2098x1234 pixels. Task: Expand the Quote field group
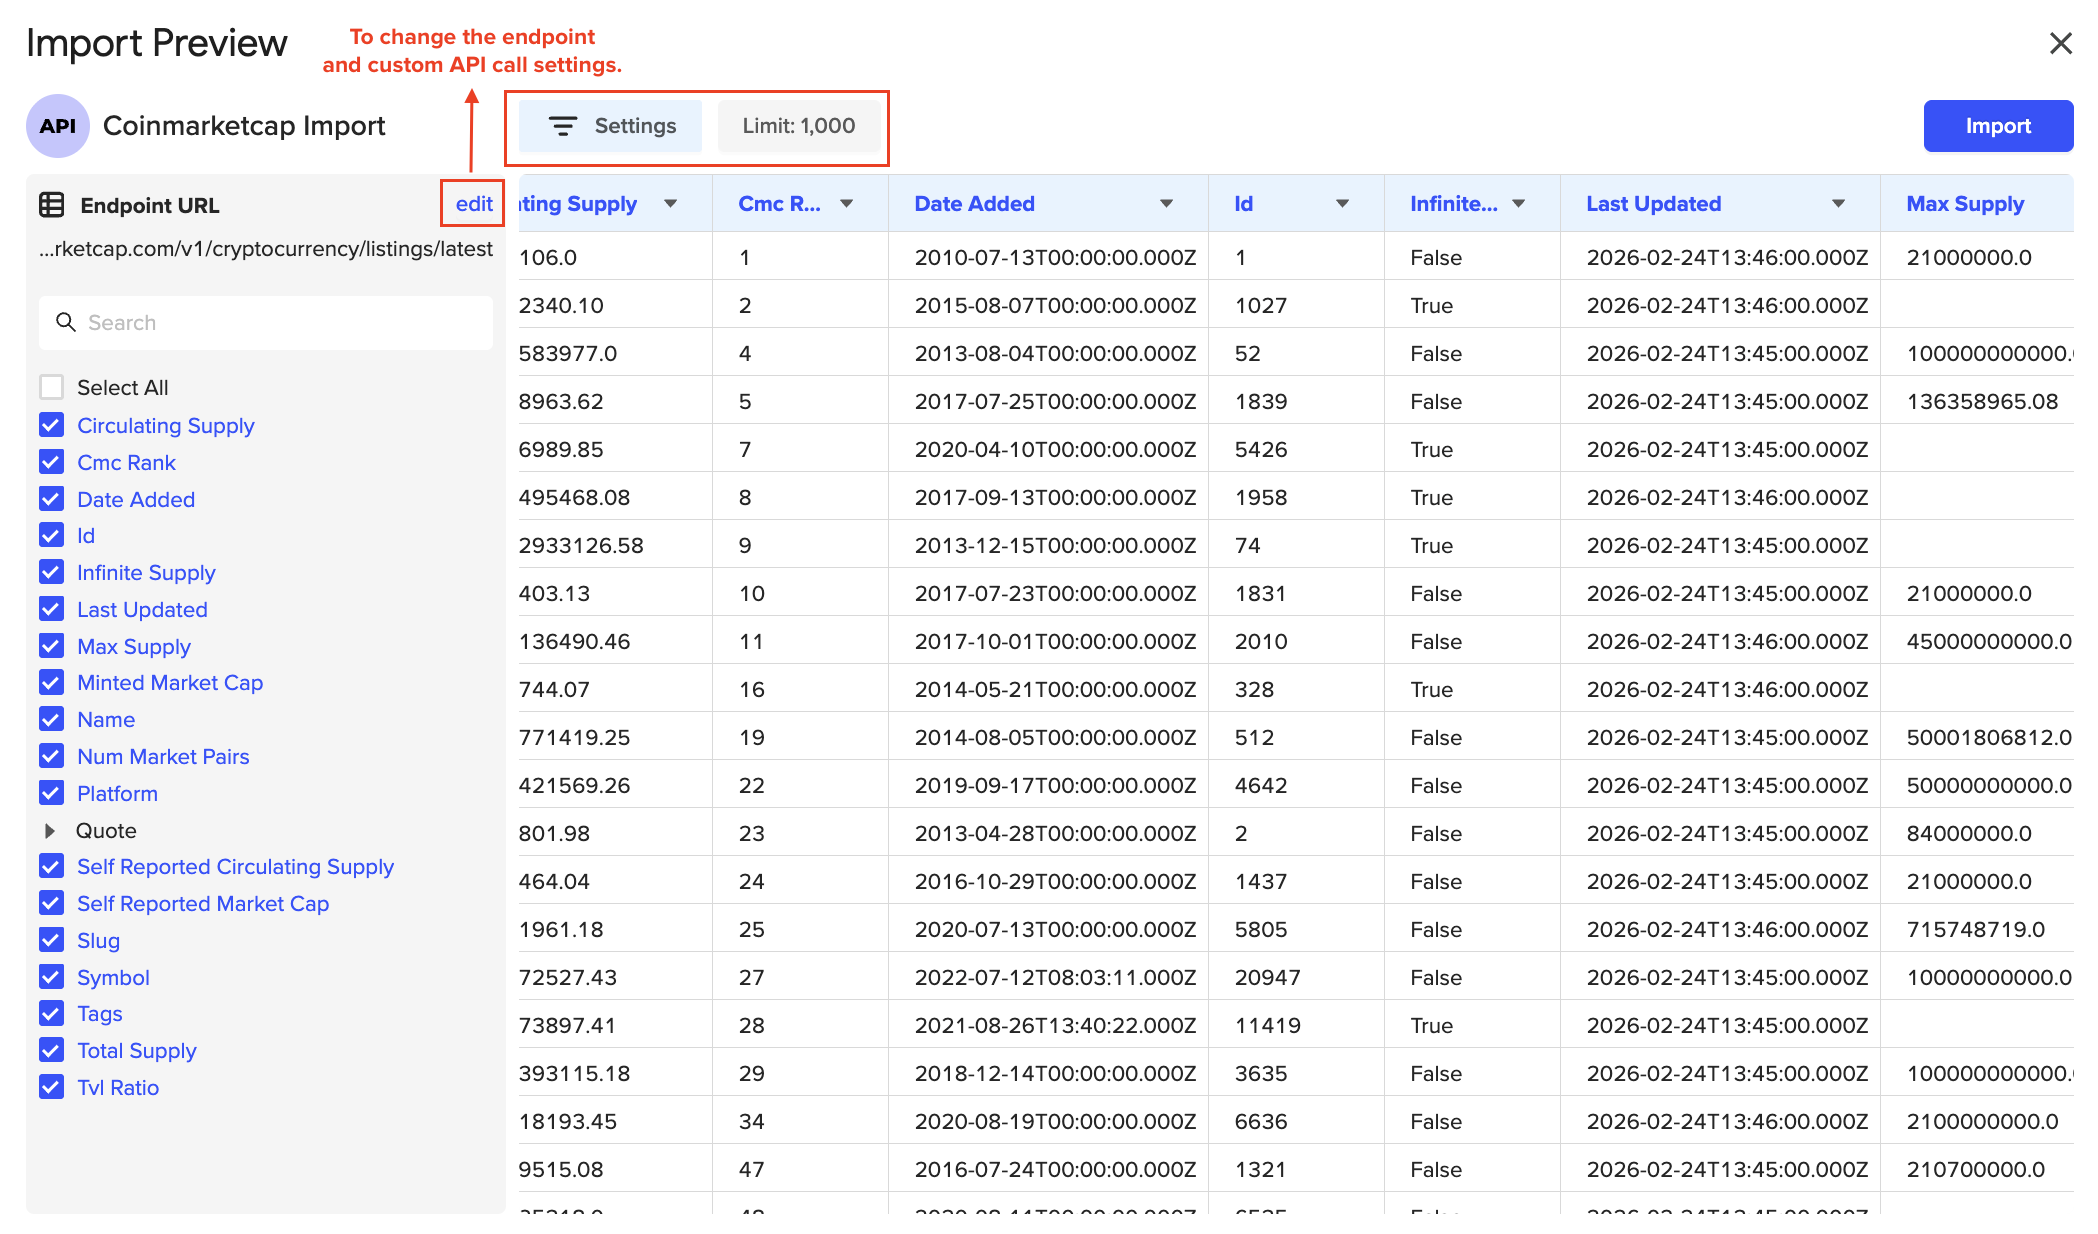point(49,830)
